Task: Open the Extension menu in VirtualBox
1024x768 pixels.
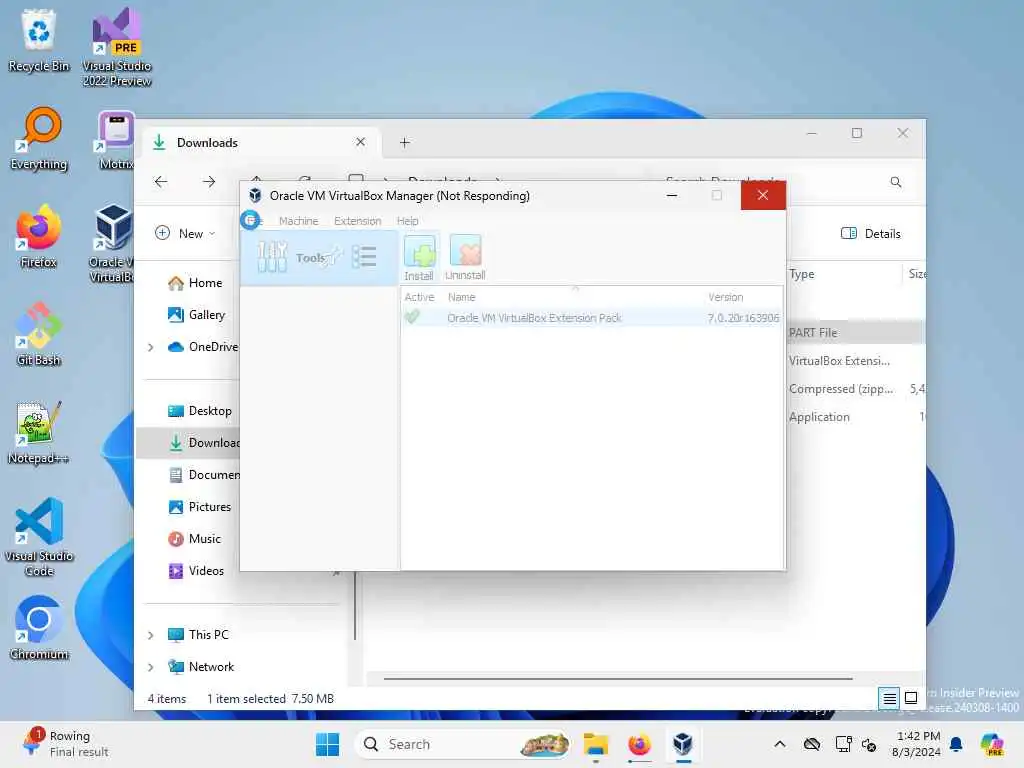Action: pyautogui.click(x=357, y=221)
